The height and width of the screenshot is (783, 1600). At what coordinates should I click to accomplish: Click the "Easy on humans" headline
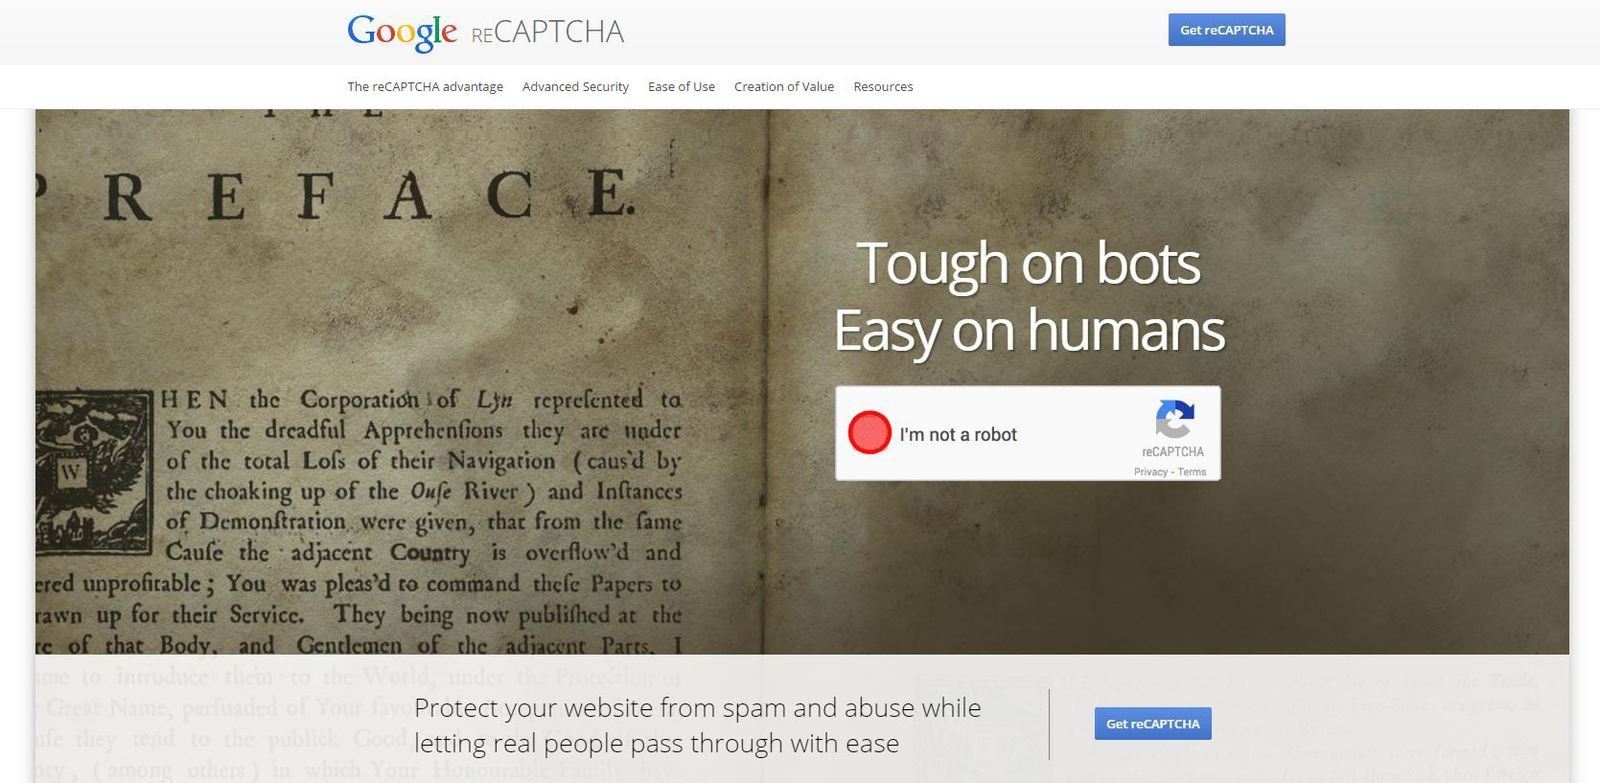point(1029,331)
